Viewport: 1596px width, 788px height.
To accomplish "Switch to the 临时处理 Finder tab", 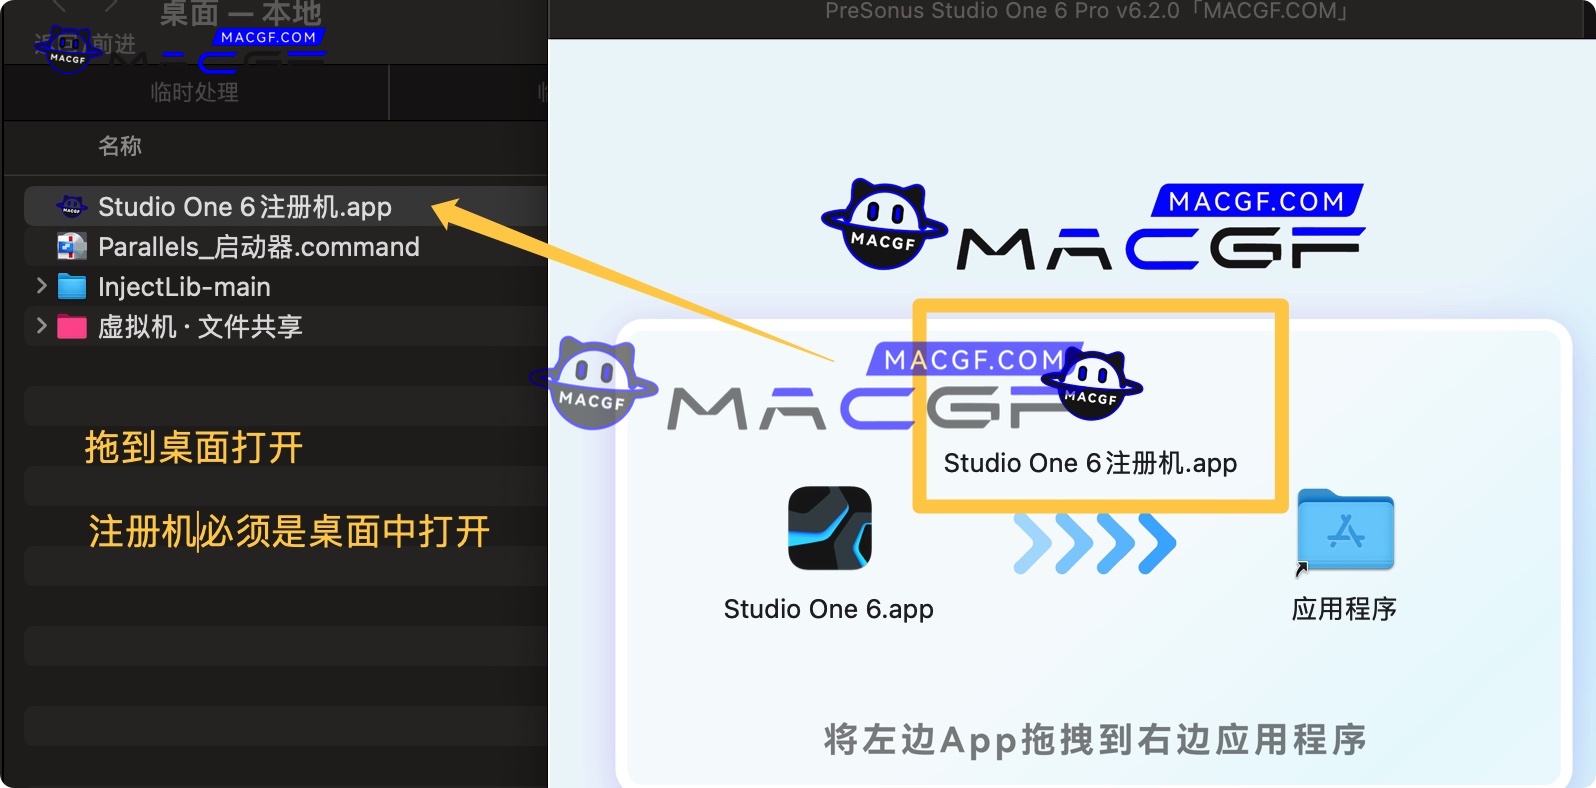I will point(194,93).
